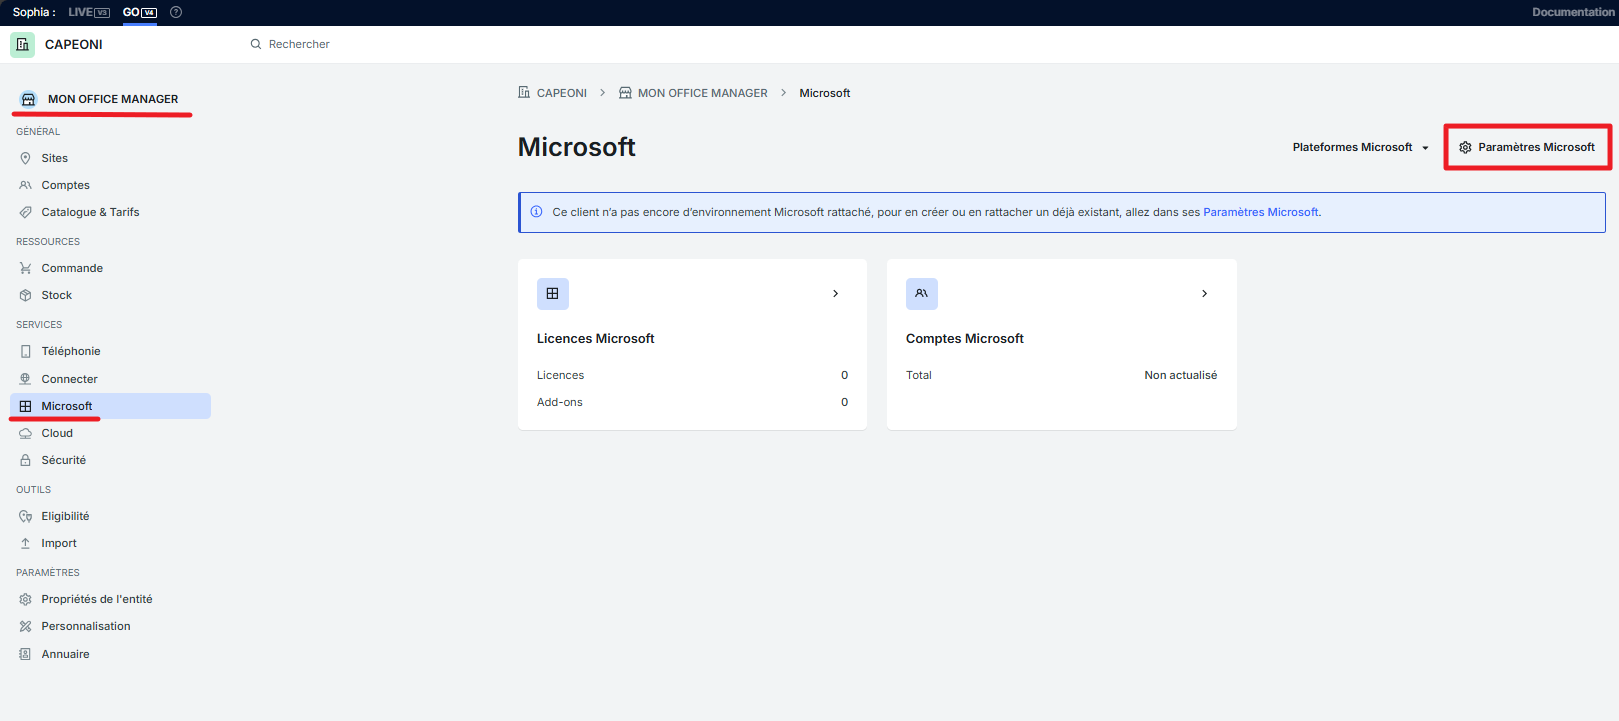The width and height of the screenshot is (1619, 721).
Task: Open Catalogue & Tarifs in the sidebar
Action: (90, 212)
